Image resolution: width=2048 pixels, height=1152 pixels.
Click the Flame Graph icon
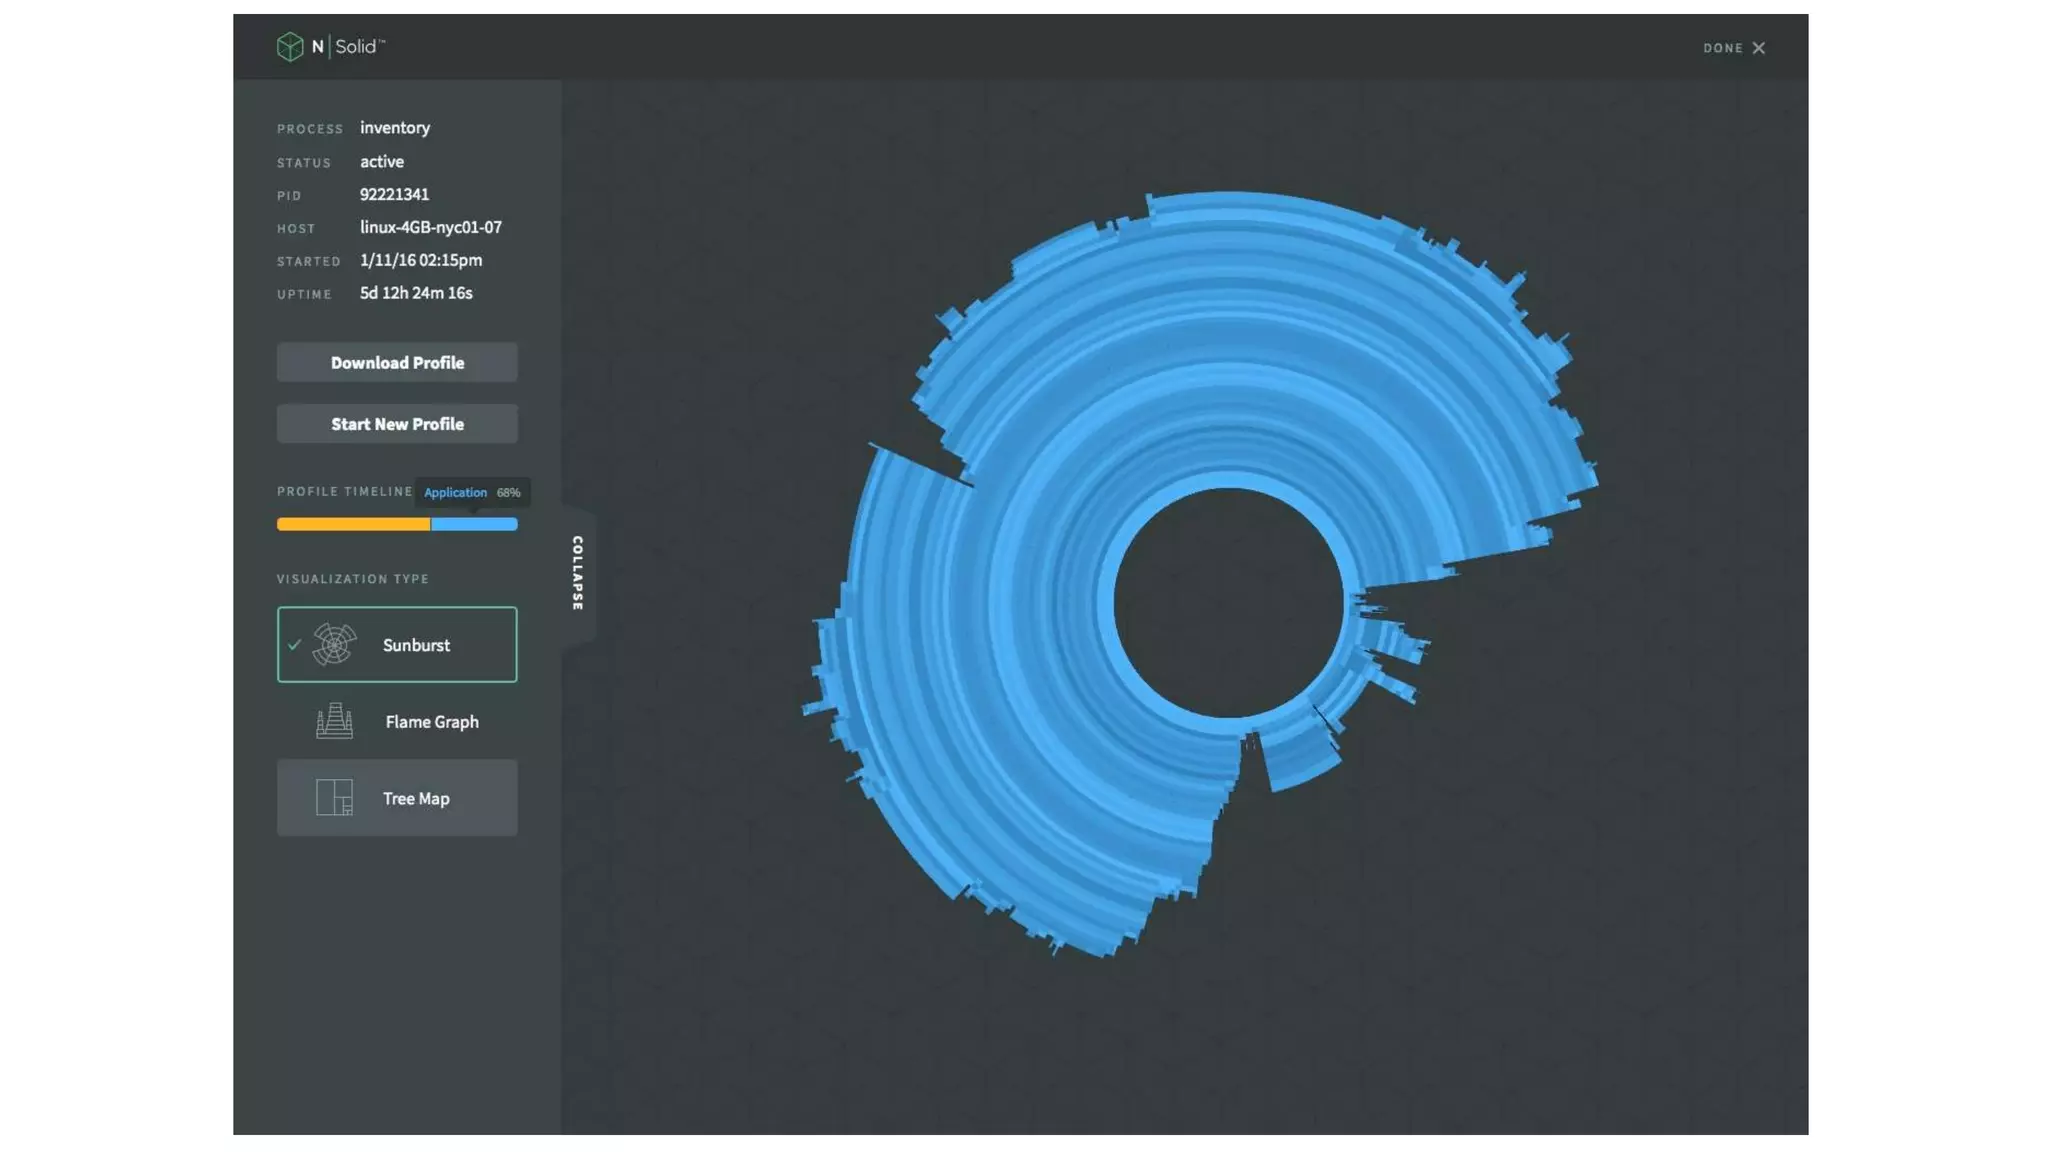(x=334, y=721)
